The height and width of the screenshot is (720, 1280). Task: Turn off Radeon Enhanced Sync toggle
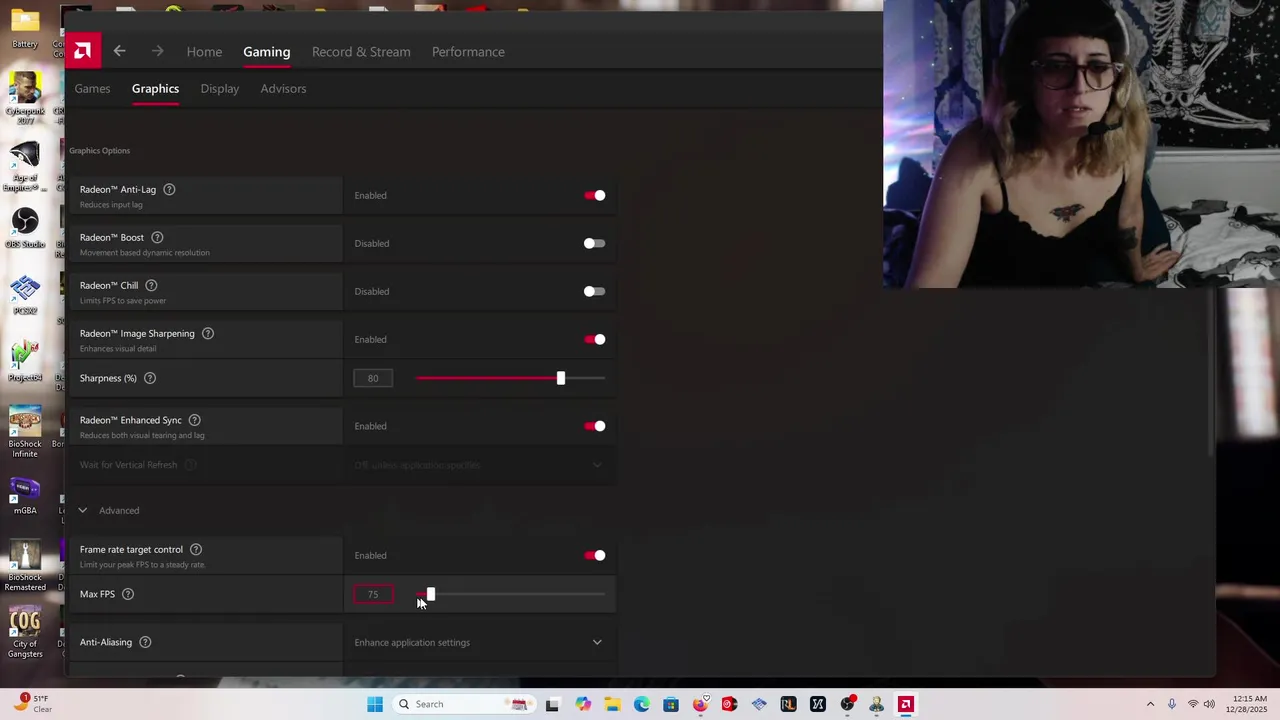tap(595, 426)
